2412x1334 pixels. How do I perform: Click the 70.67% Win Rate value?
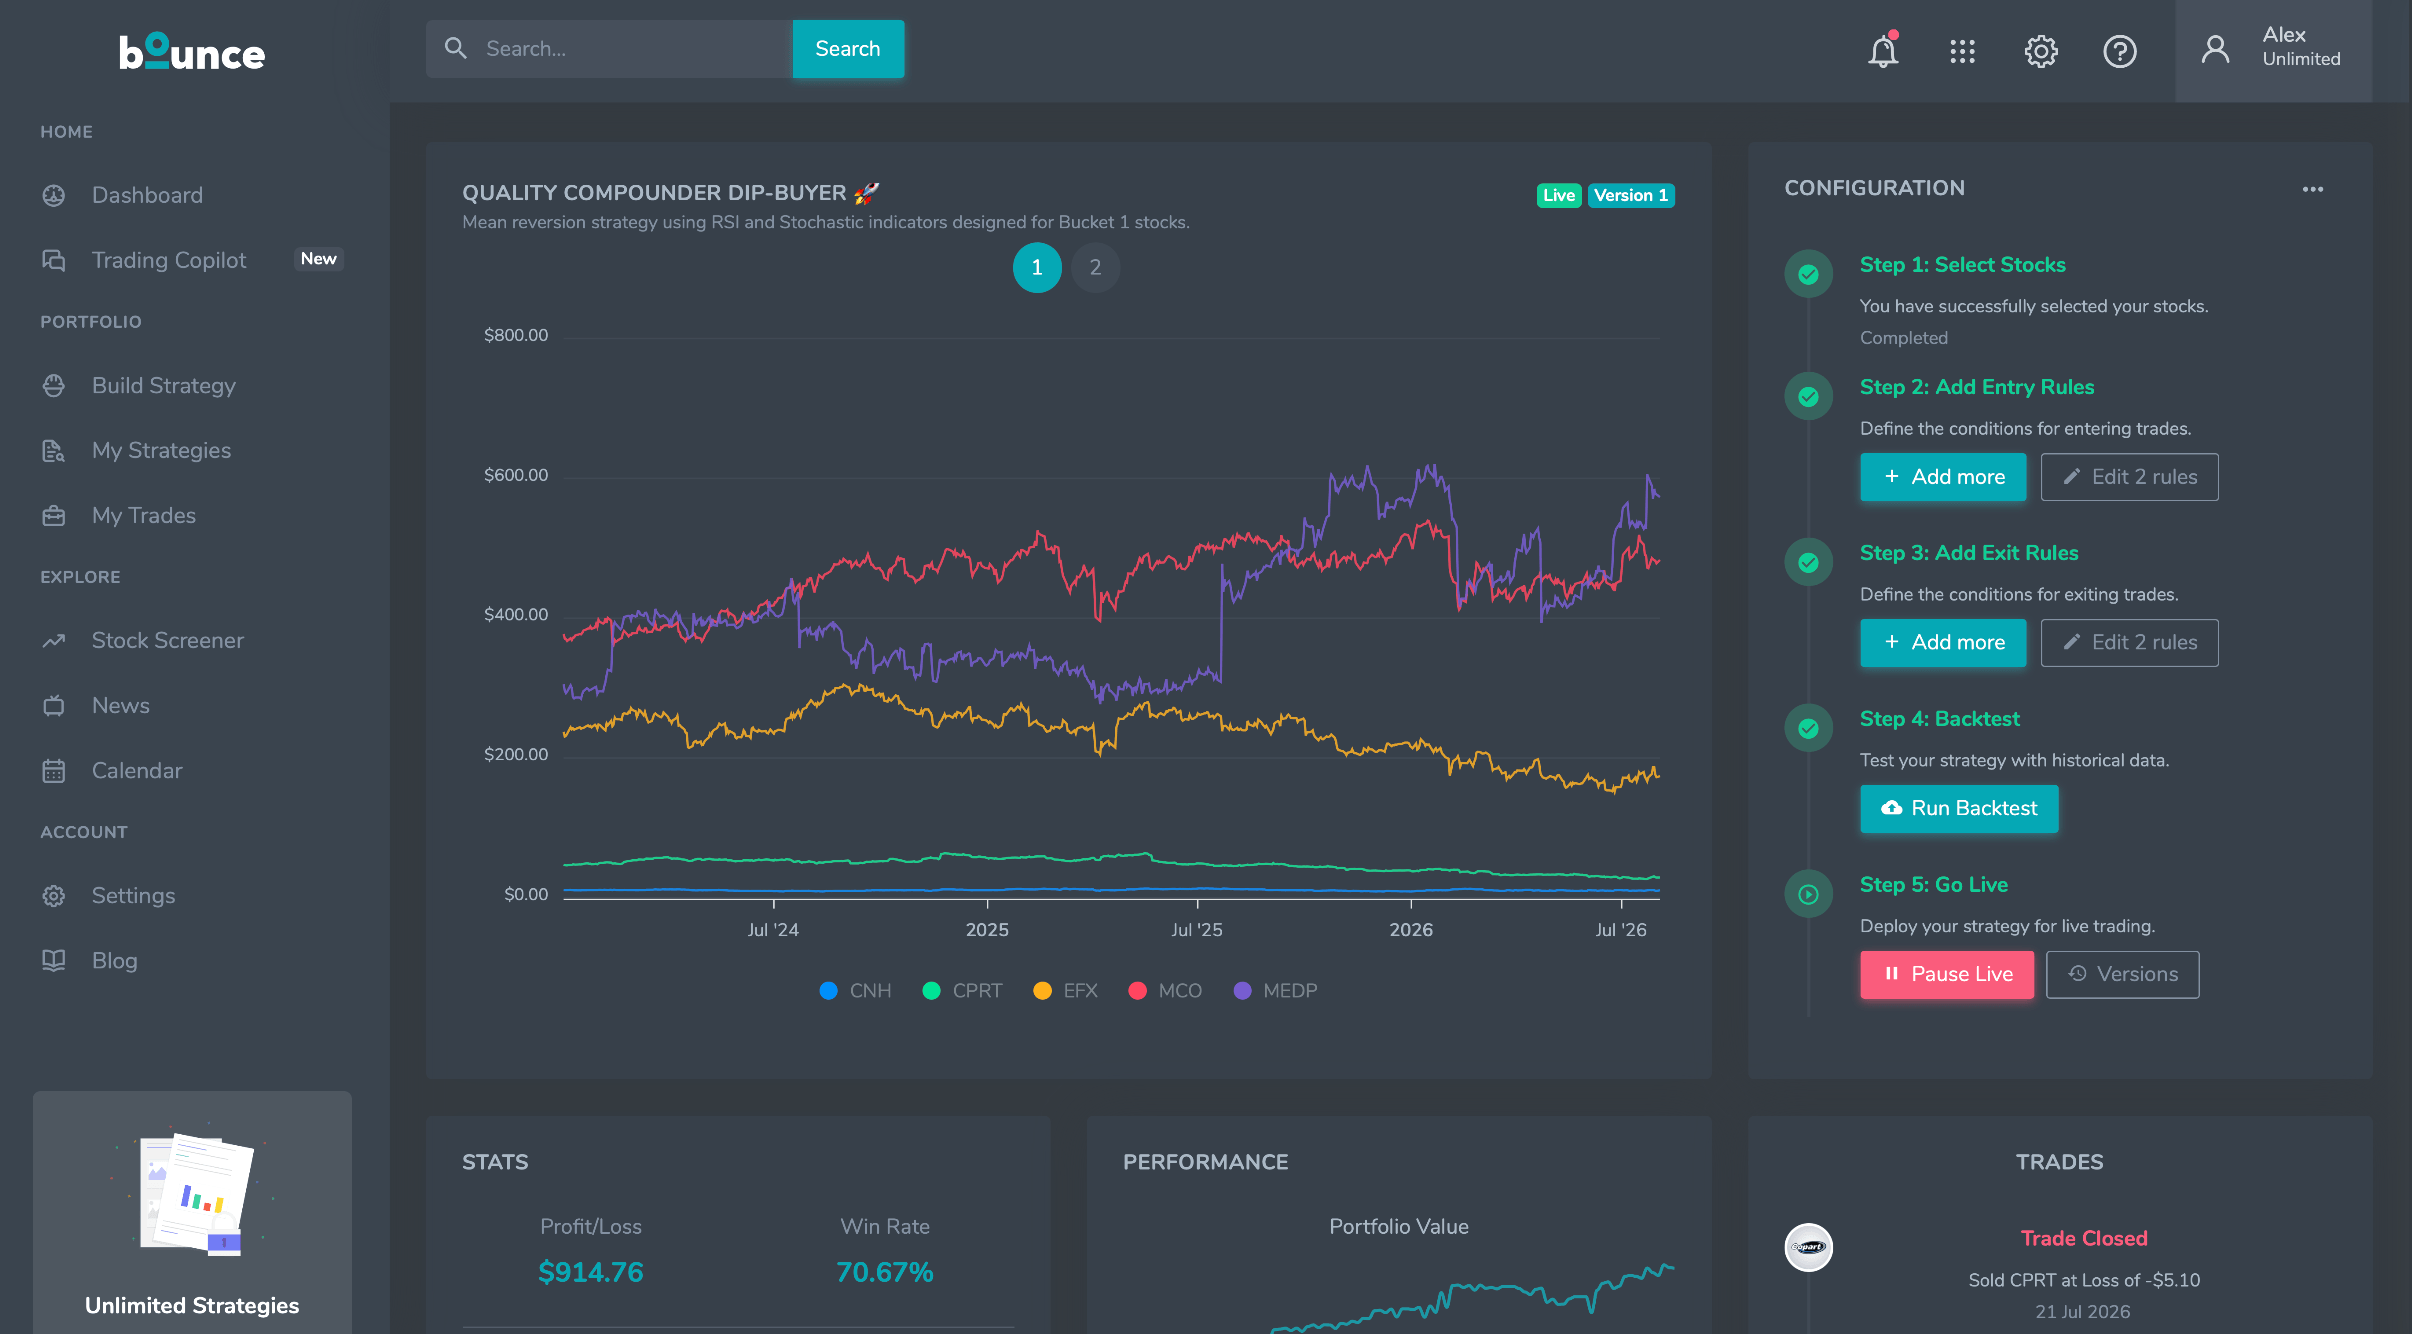pos(885,1273)
